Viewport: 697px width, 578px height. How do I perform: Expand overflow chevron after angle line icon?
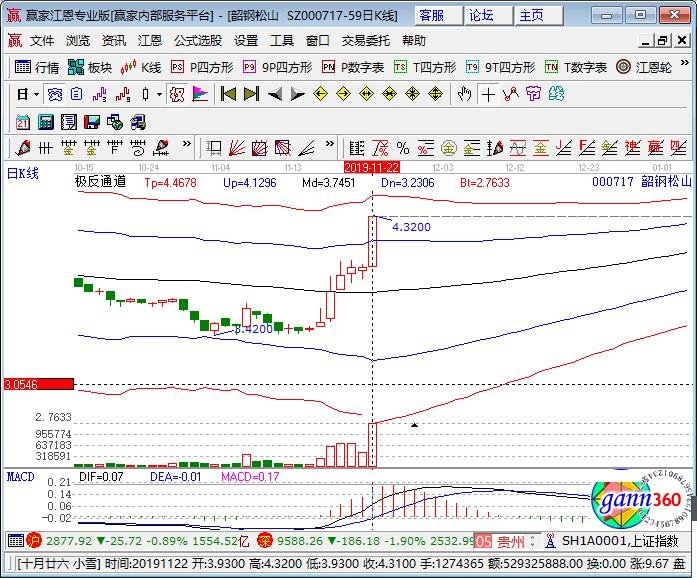tap(329, 144)
